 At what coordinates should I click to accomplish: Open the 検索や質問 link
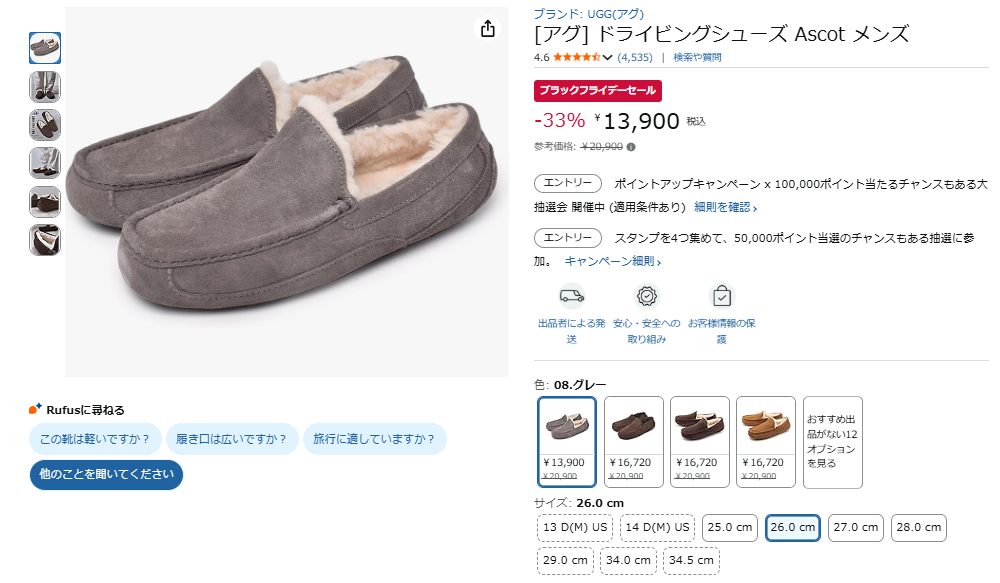coord(697,57)
